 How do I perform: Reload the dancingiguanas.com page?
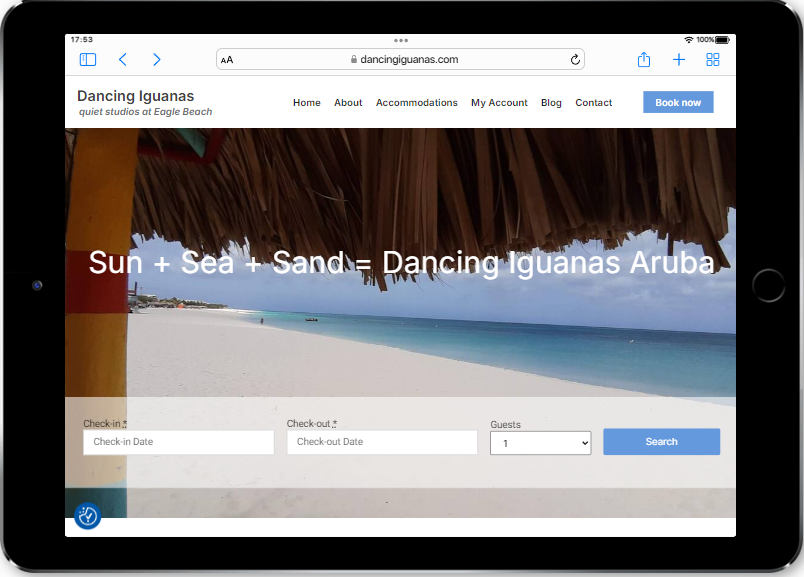[575, 59]
